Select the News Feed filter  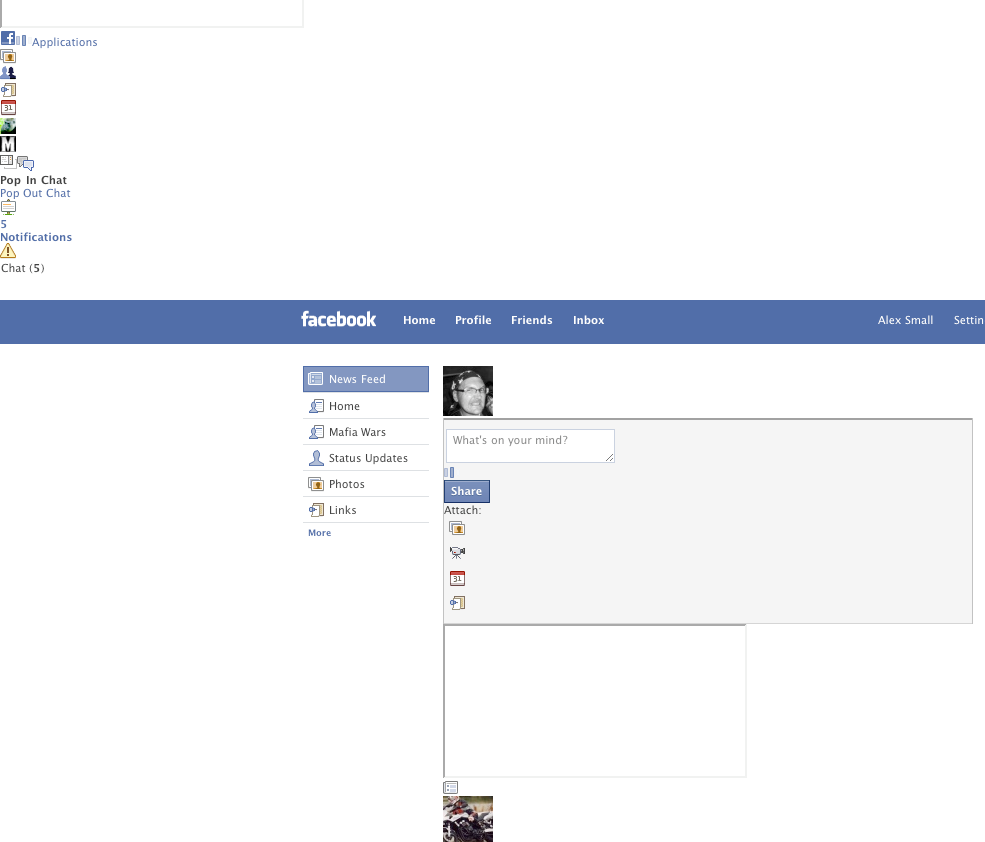366,379
